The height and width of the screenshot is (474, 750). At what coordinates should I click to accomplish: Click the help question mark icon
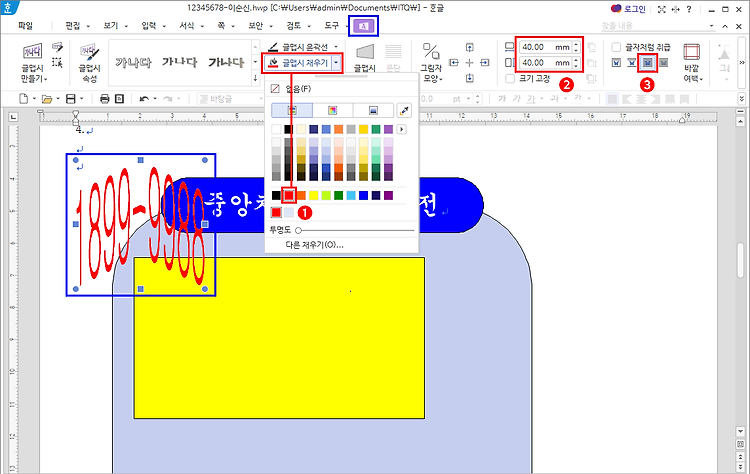(x=689, y=9)
